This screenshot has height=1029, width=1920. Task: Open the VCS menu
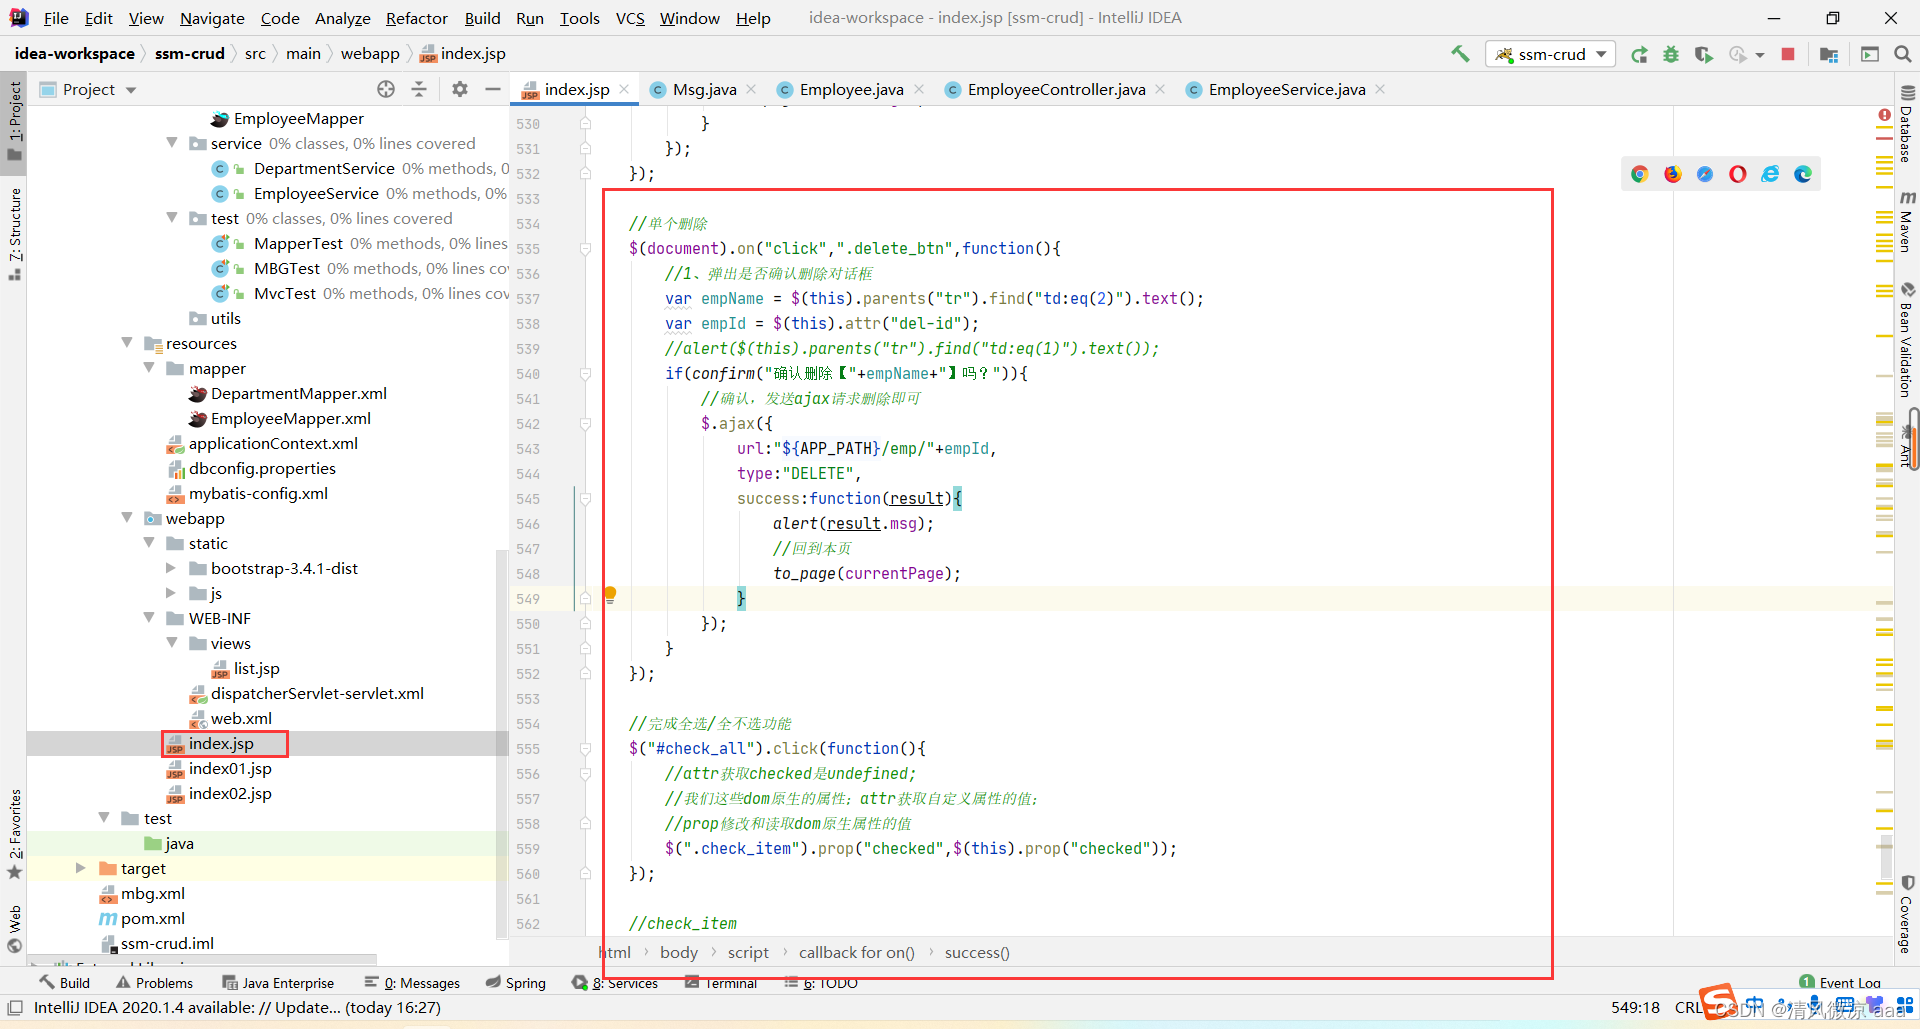[630, 18]
